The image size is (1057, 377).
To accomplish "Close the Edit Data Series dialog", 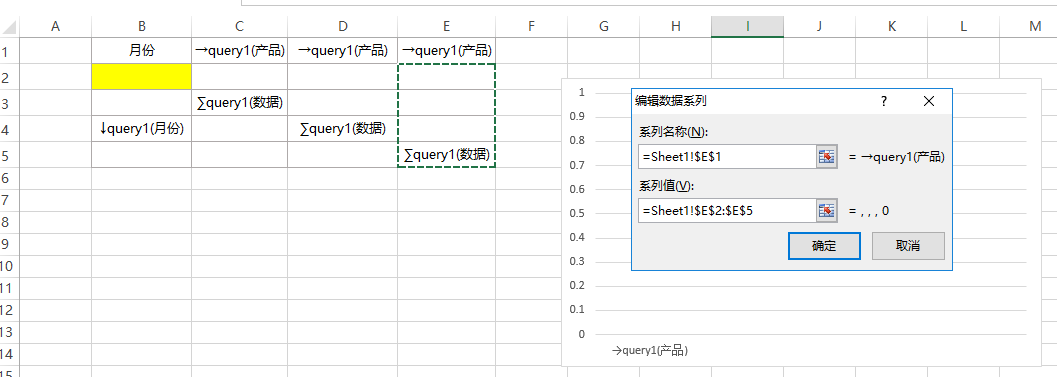I will coord(929,101).
